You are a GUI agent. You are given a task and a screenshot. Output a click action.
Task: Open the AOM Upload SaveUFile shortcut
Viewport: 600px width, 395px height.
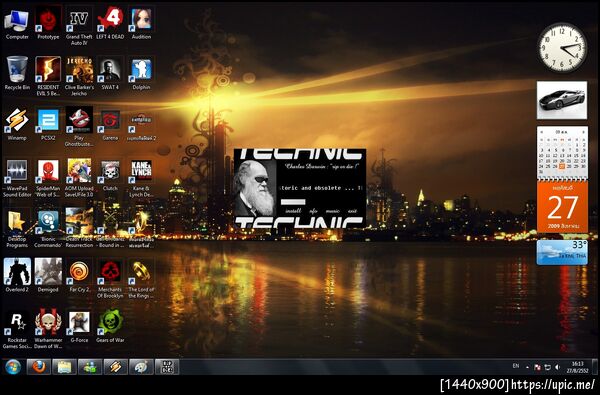coord(79,177)
